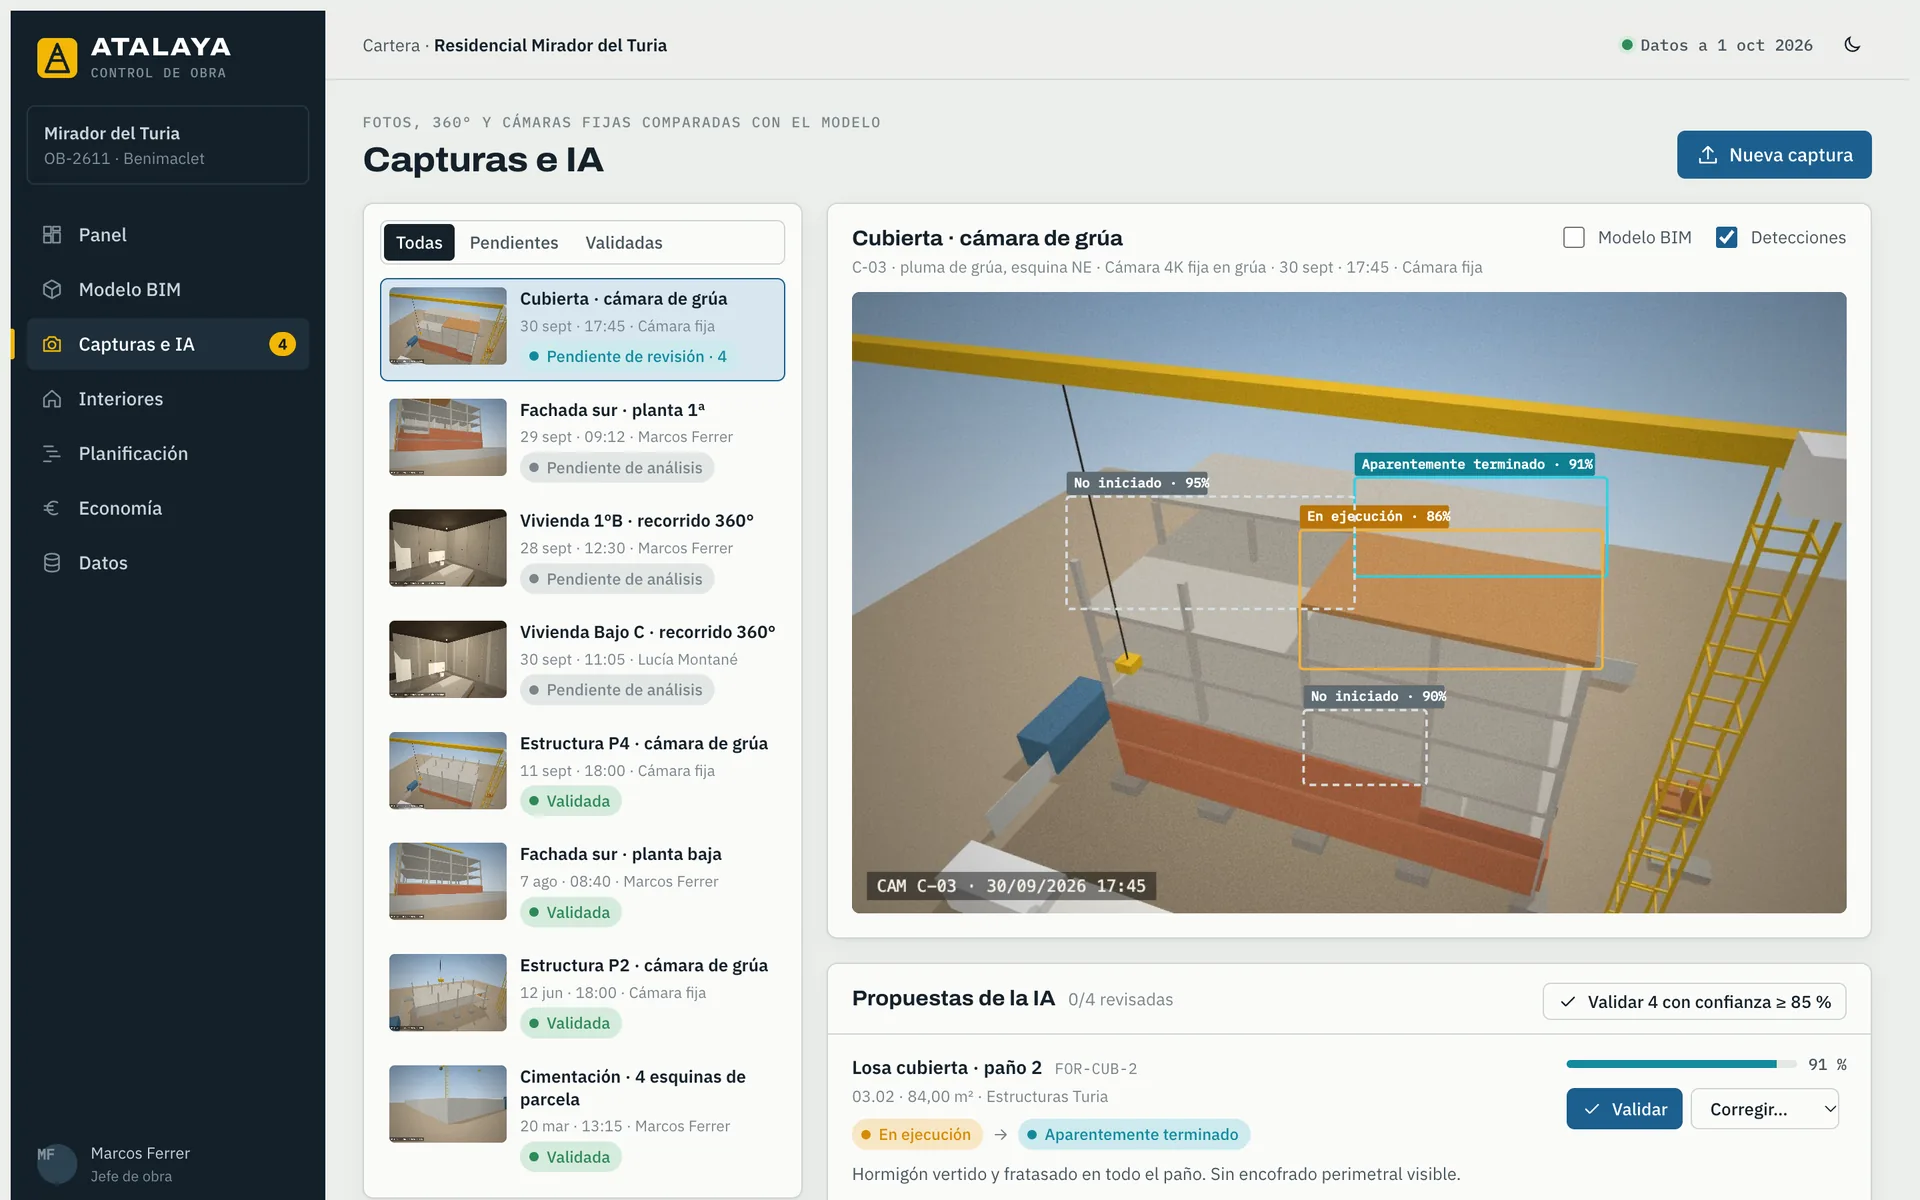Click Validada badge under Fachada sur planta baja
This screenshot has width=1920, height=1200.
coord(570,912)
